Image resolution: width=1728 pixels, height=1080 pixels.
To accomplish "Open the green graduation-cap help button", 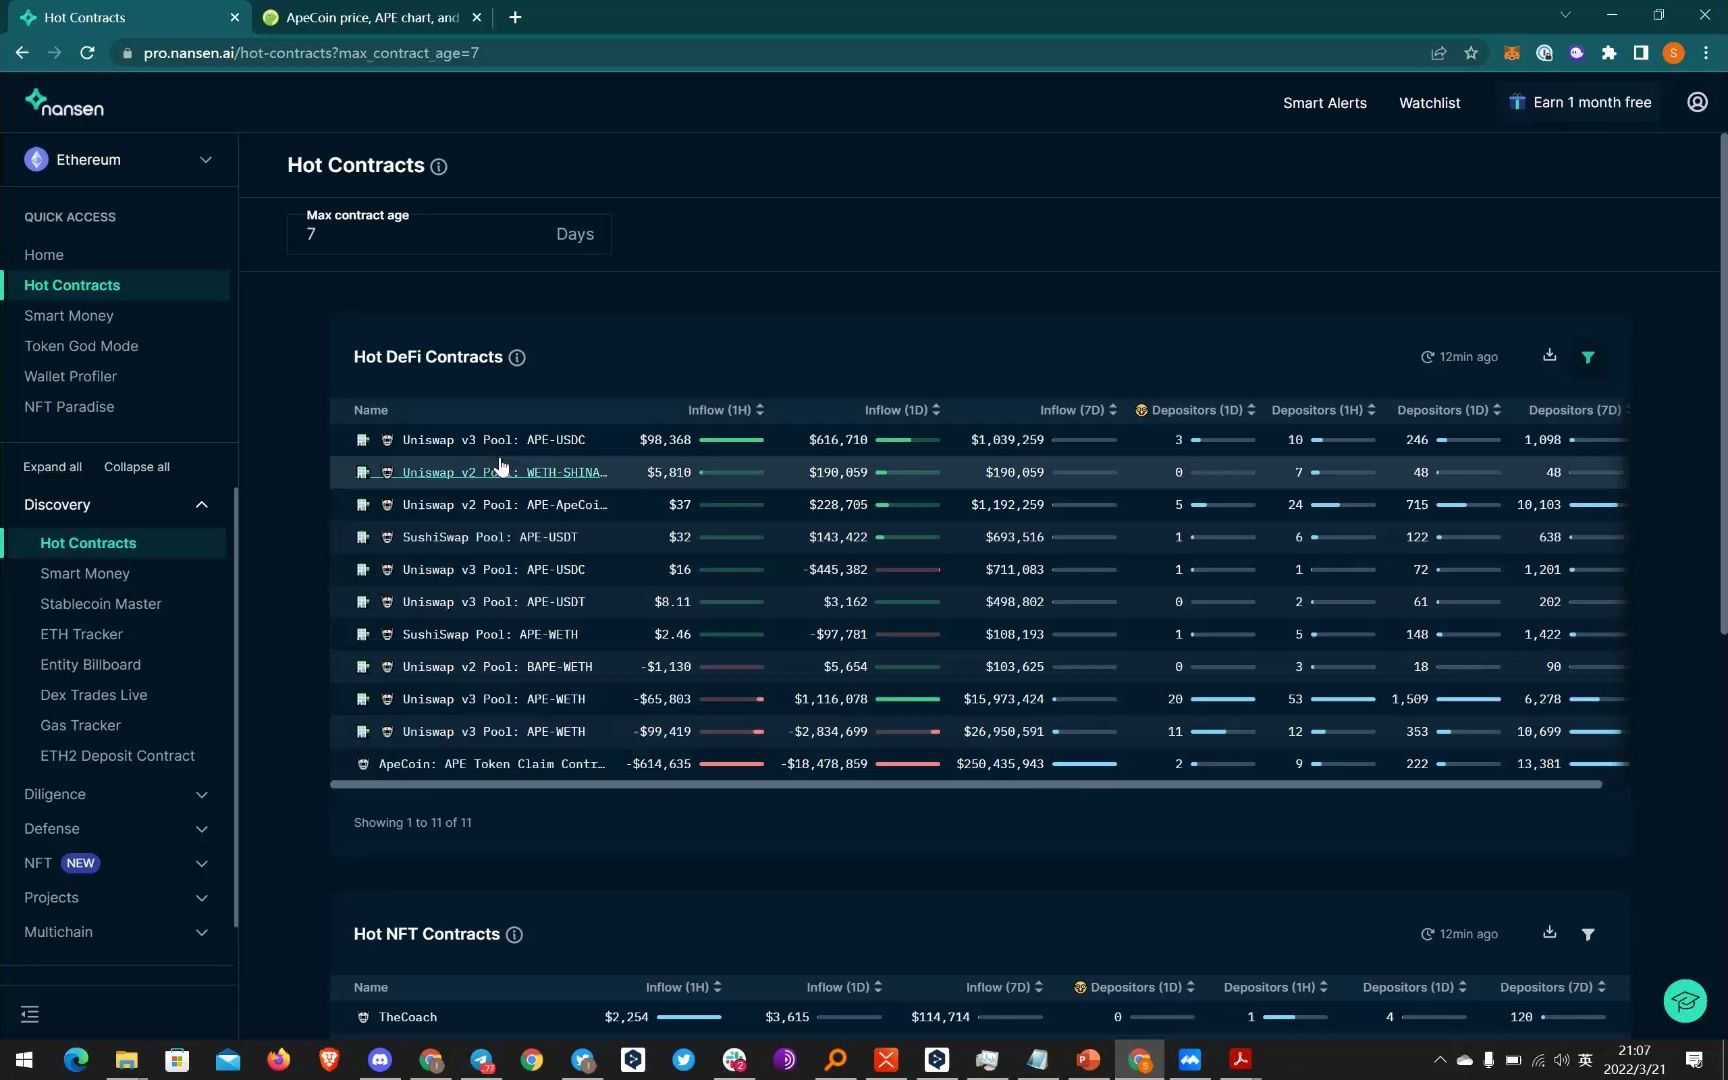I will [x=1685, y=1000].
